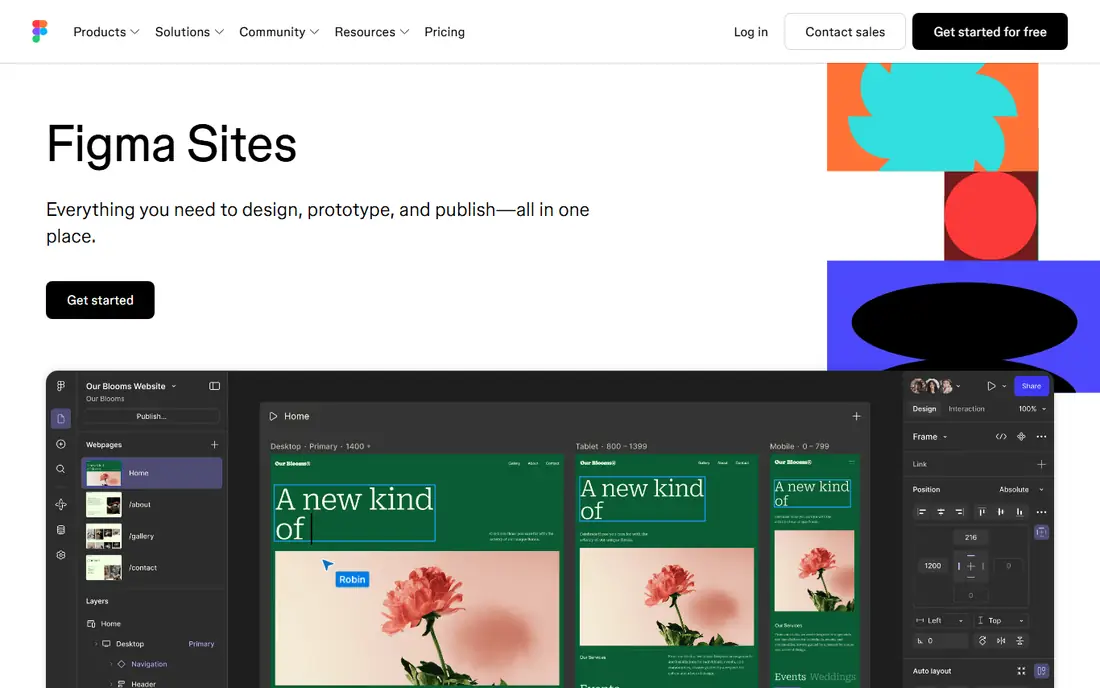Select the Home webpage thumbnail
The width and height of the screenshot is (1100, 688).
point(104,473)
